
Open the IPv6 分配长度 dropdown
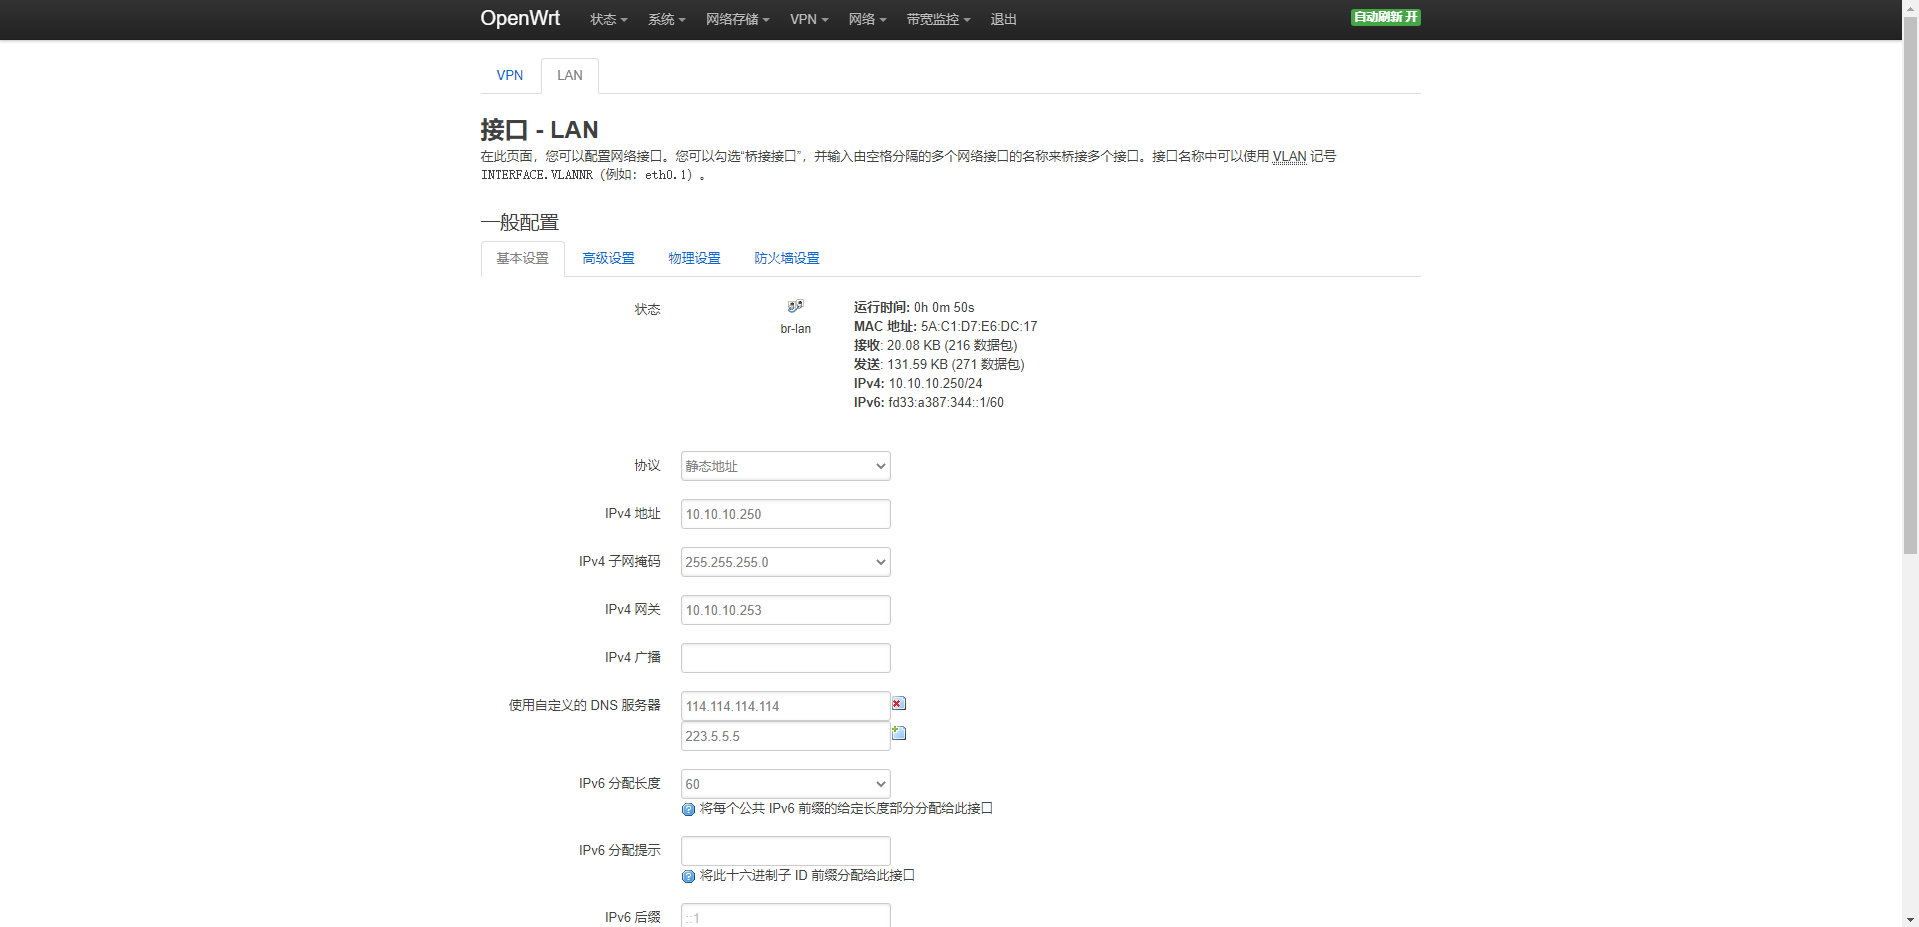(x=786, y=784)
